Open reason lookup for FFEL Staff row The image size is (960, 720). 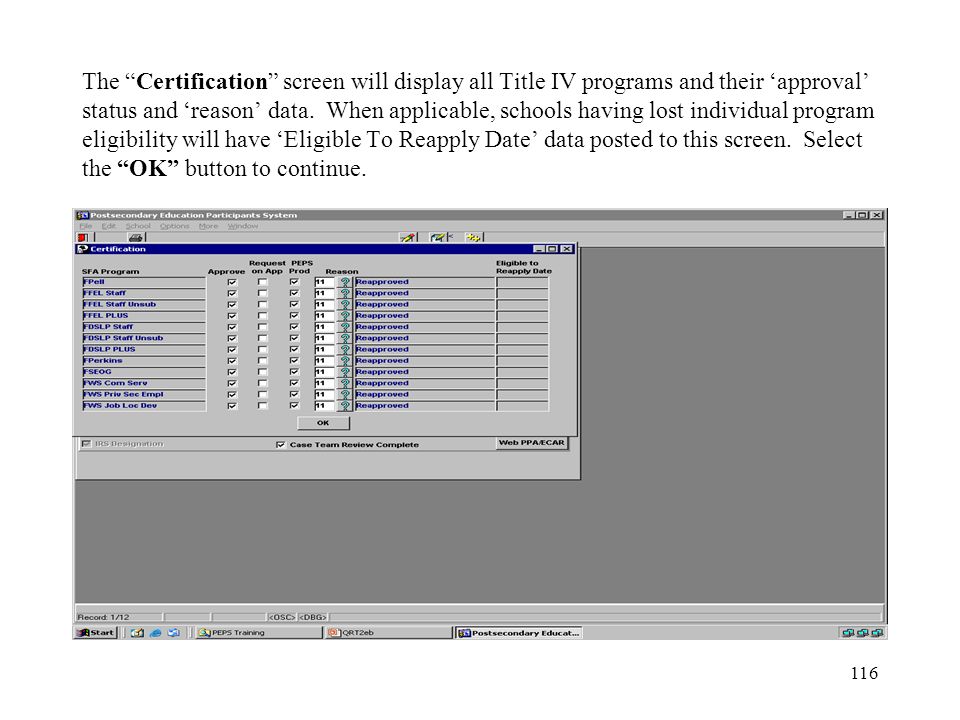click(345, 293)
